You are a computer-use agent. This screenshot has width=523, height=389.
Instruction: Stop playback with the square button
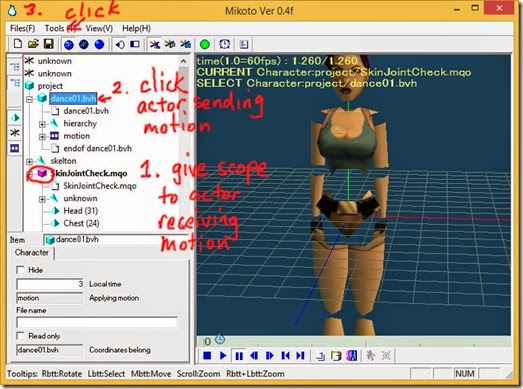click(x=207, y=356)
